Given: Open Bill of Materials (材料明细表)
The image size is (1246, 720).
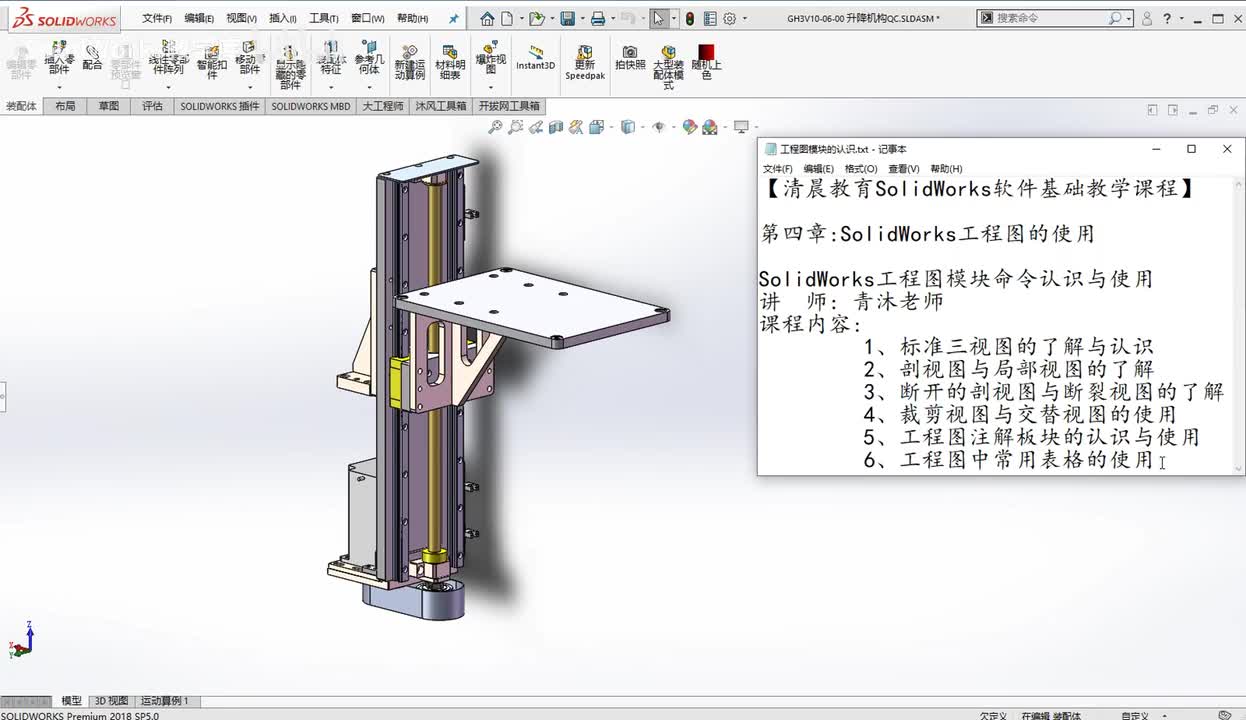Looking at the screenshot, I should point(450,62).
